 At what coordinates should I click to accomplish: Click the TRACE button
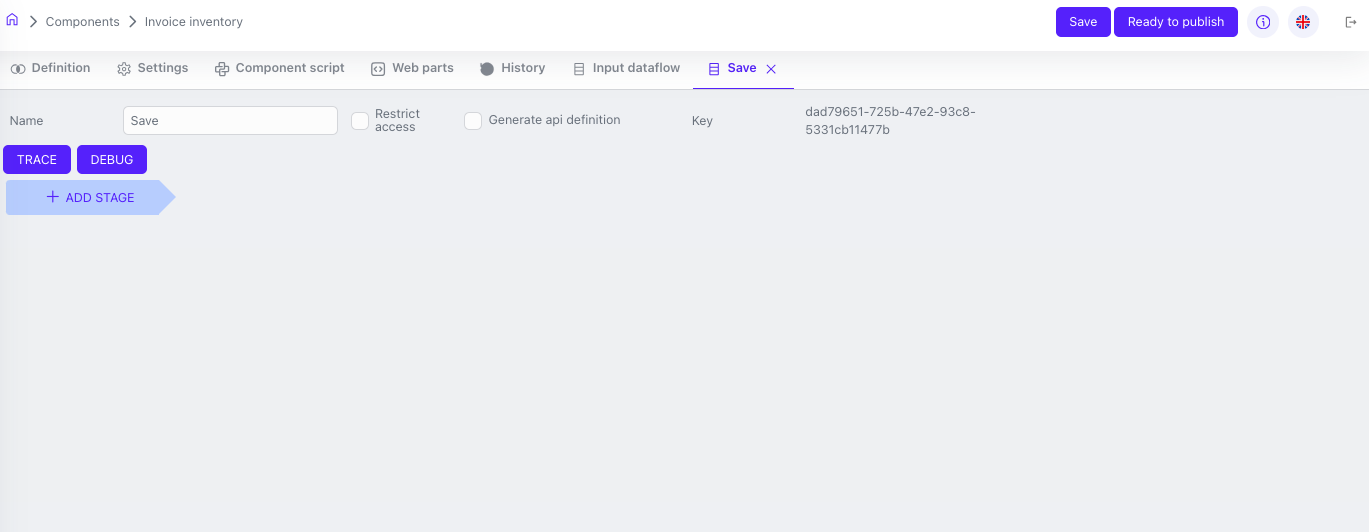[x=37, y=160]
